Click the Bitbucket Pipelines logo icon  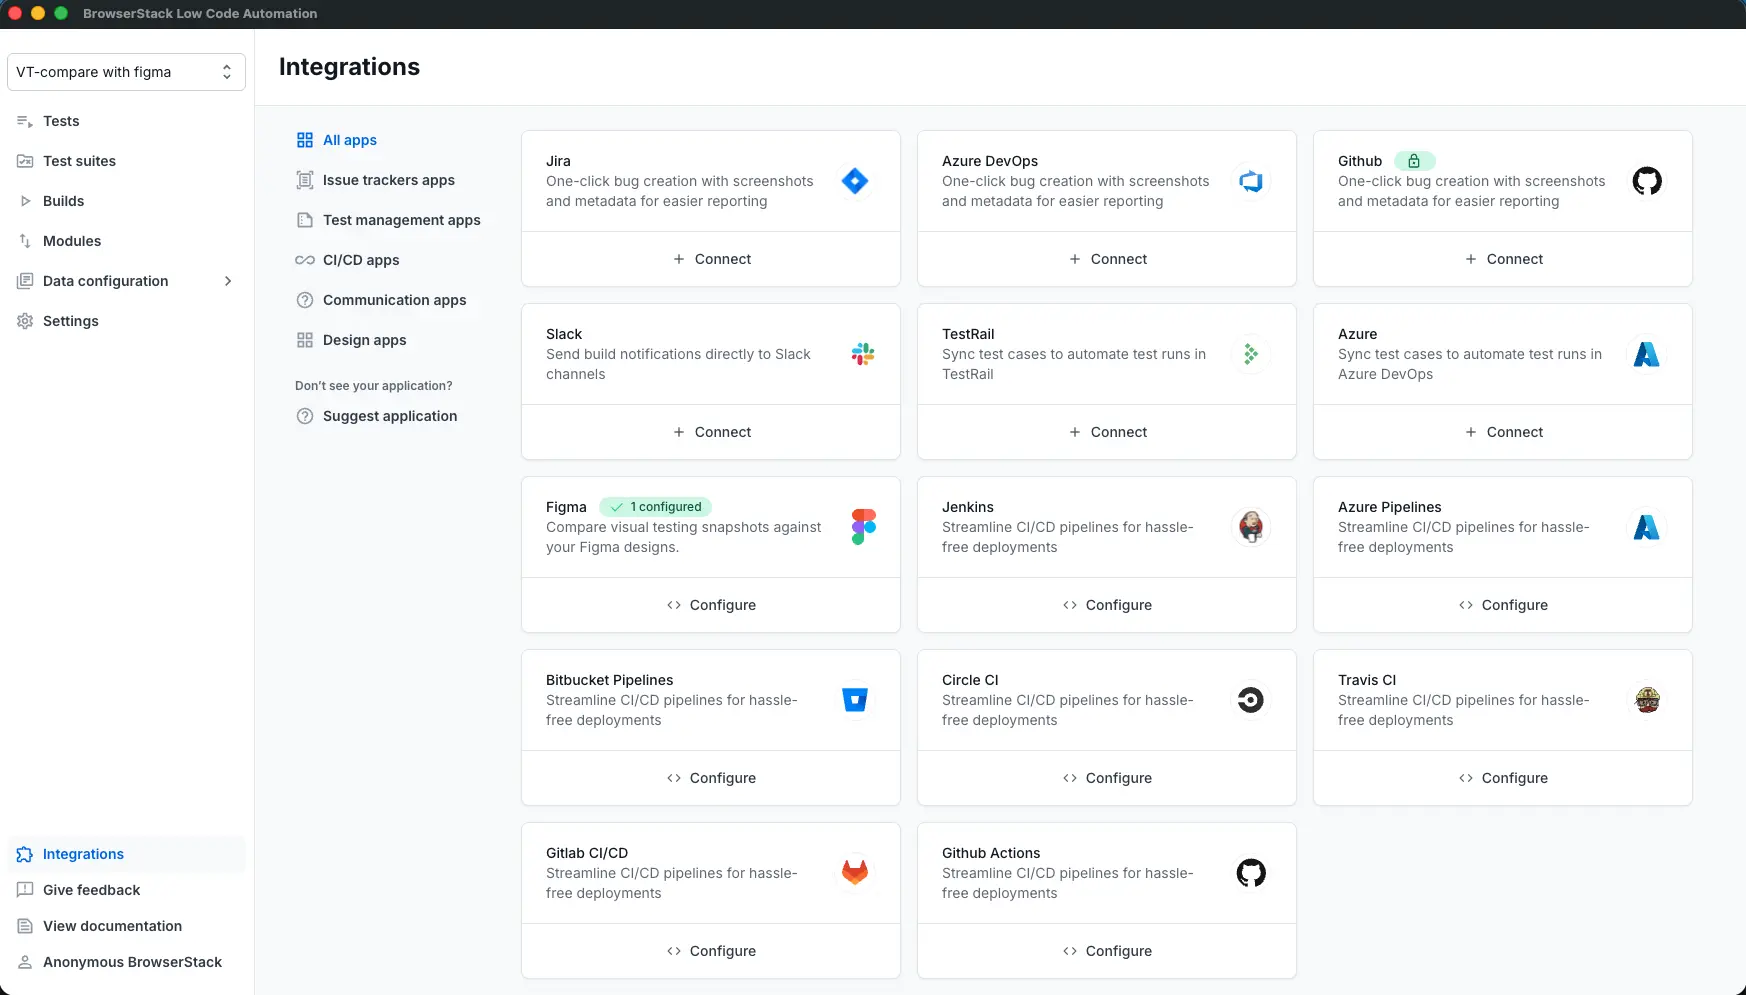pos(855,700)
